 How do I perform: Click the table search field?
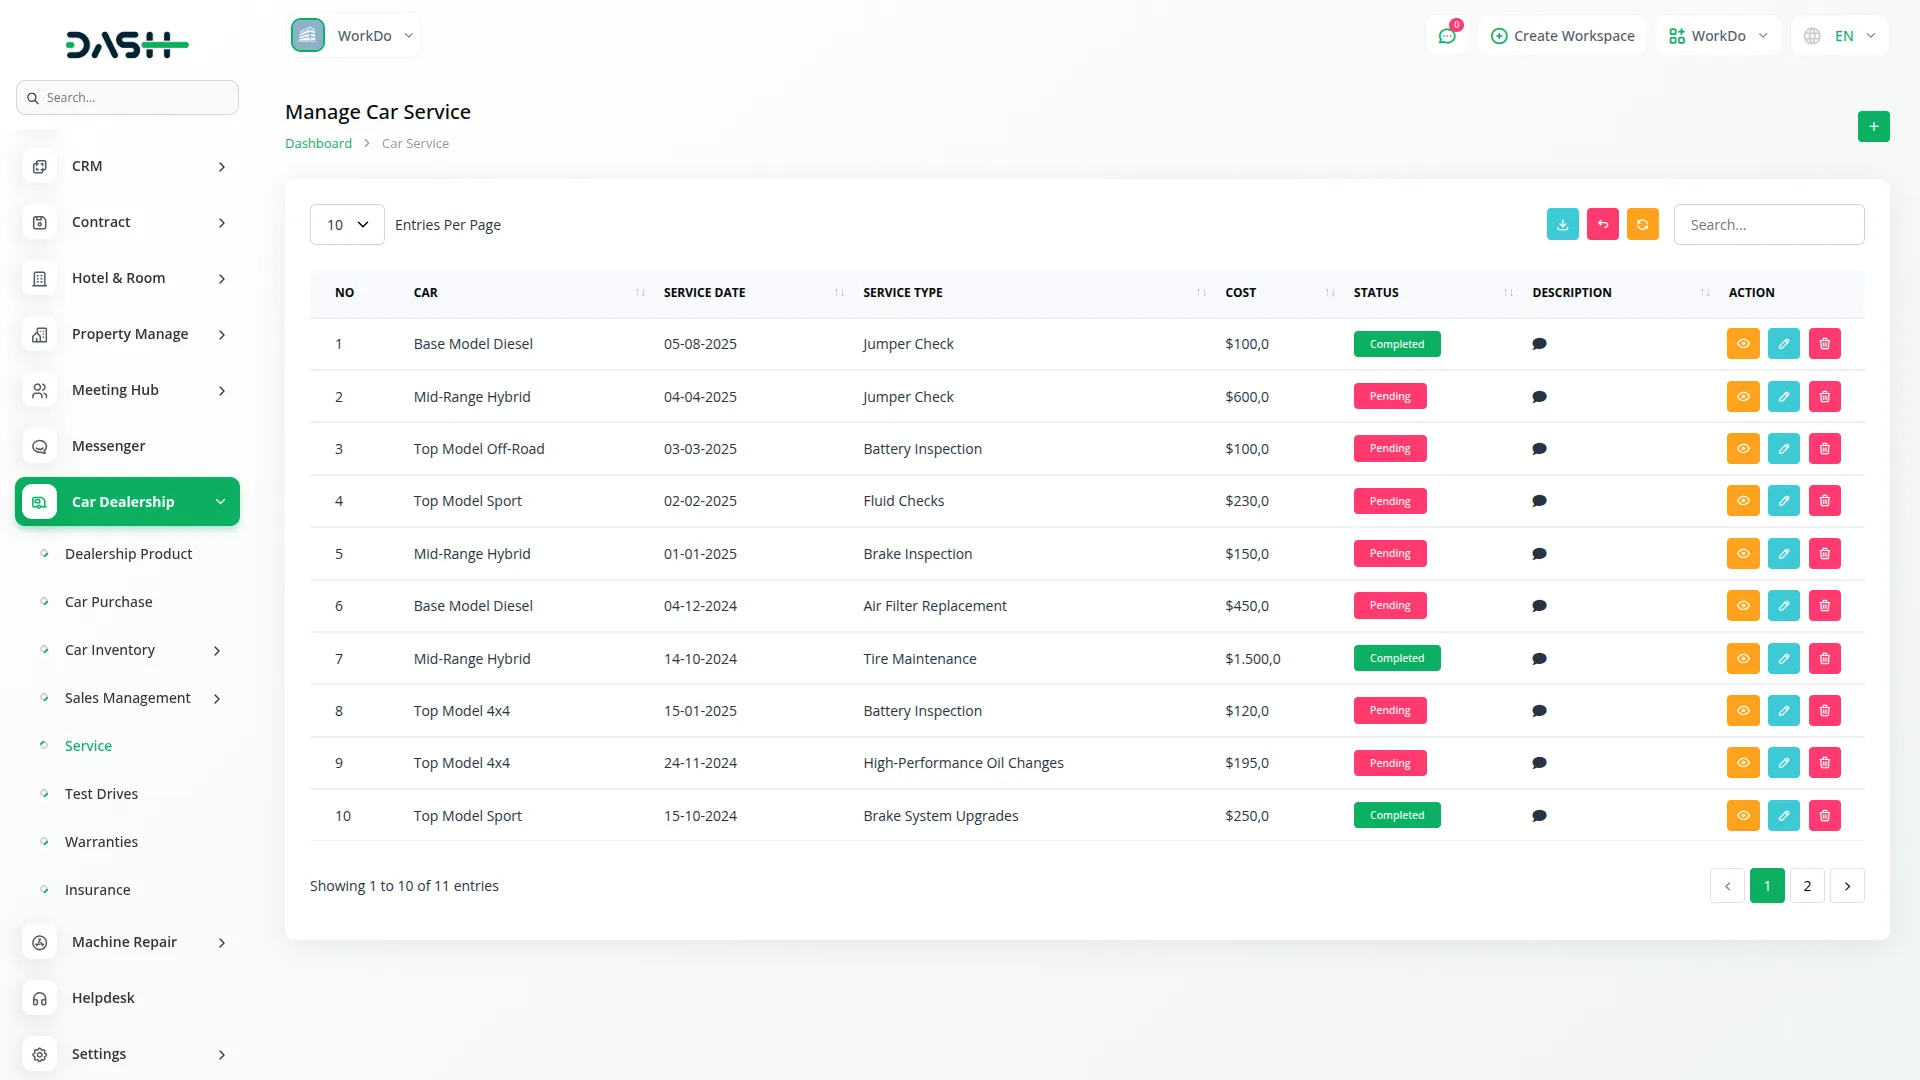pos(1768,225)
